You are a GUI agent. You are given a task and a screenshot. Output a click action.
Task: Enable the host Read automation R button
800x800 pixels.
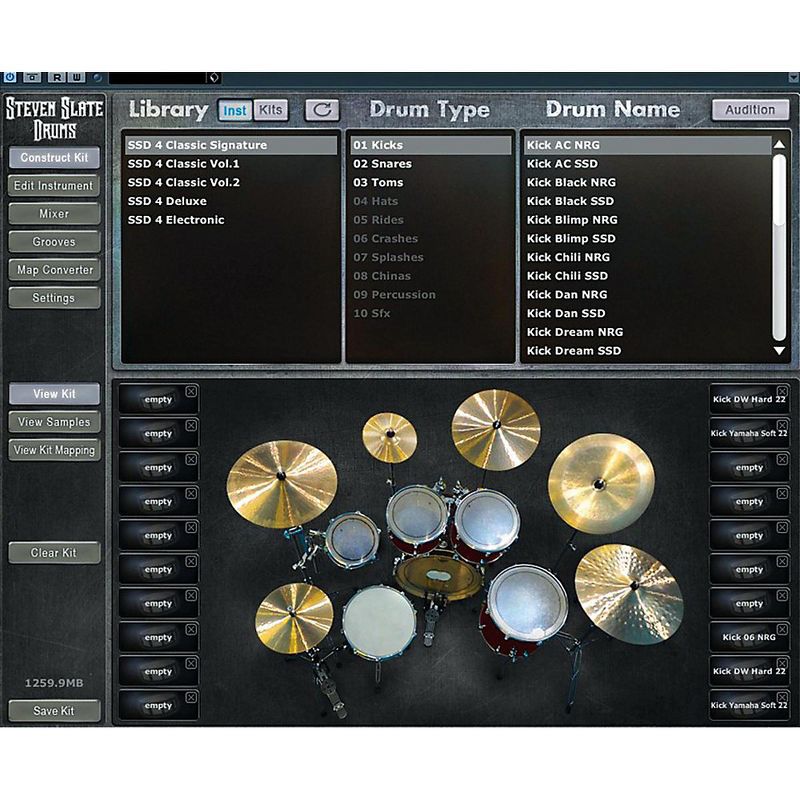click(57, 77)
